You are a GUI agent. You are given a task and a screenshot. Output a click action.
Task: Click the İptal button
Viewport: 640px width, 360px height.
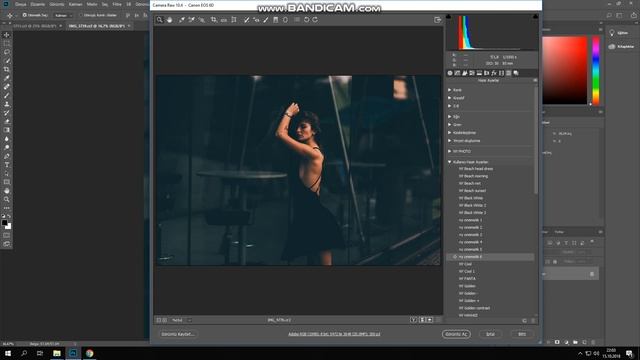(490, 334)
